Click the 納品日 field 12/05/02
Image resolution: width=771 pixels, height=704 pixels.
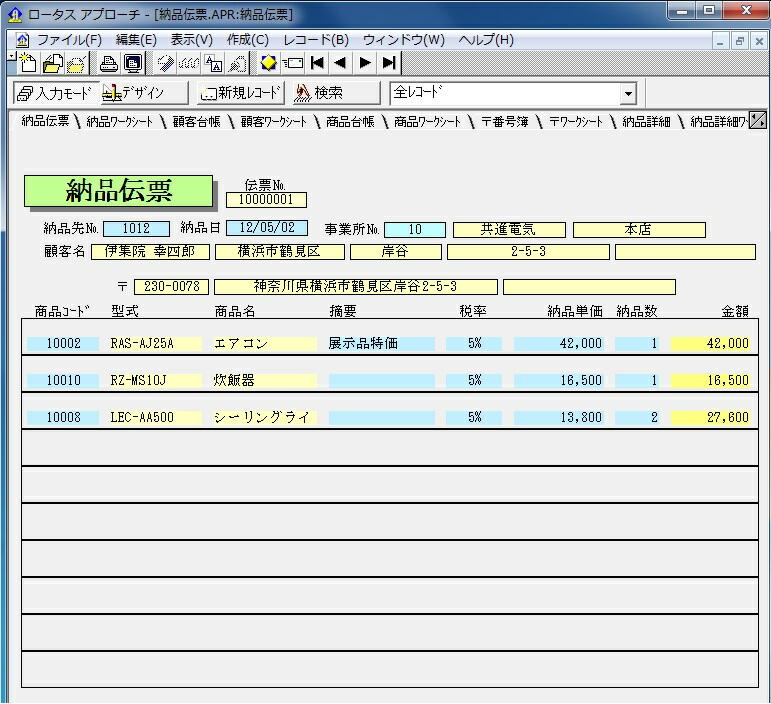pyautogui.click(x=267, y=228)
